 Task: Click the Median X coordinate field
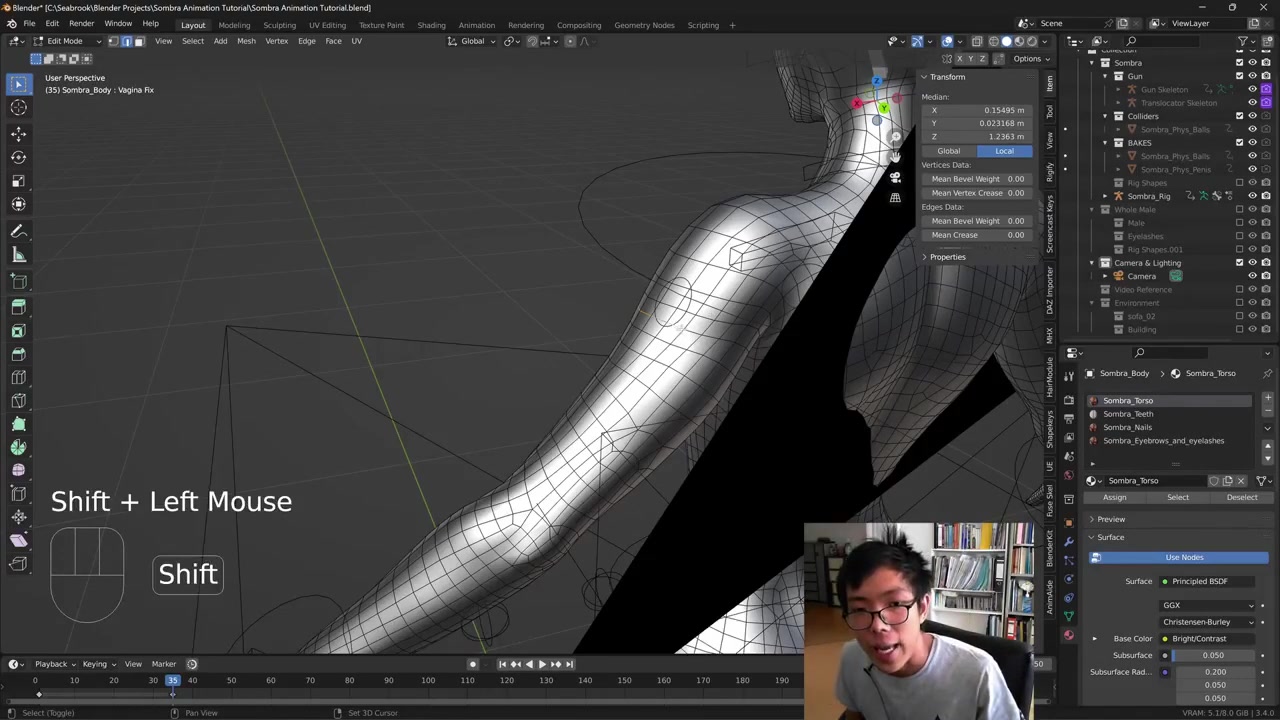tap(978, 110)
